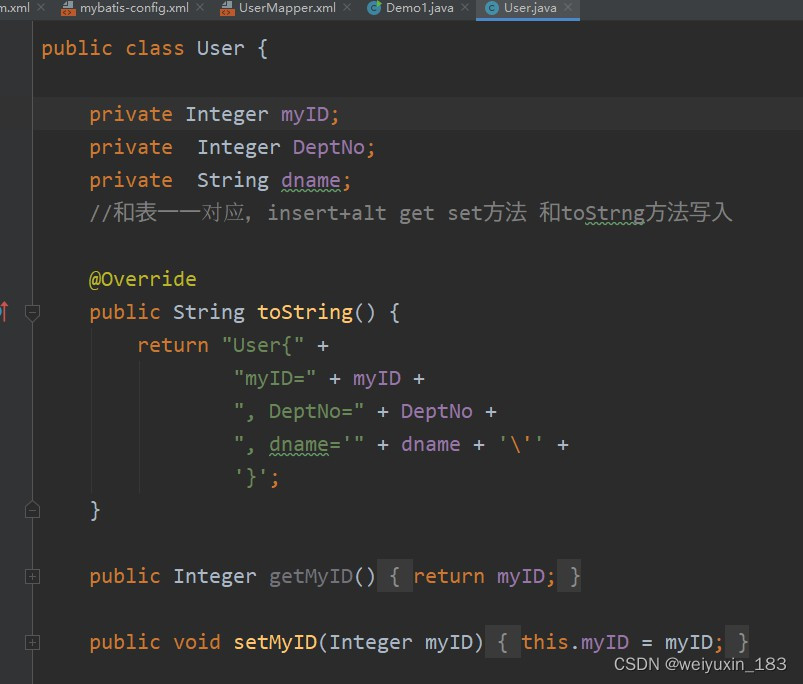This screenshot has width=803, height=684.
Task: Click the "User{" string literal
Action: (263, 345)
